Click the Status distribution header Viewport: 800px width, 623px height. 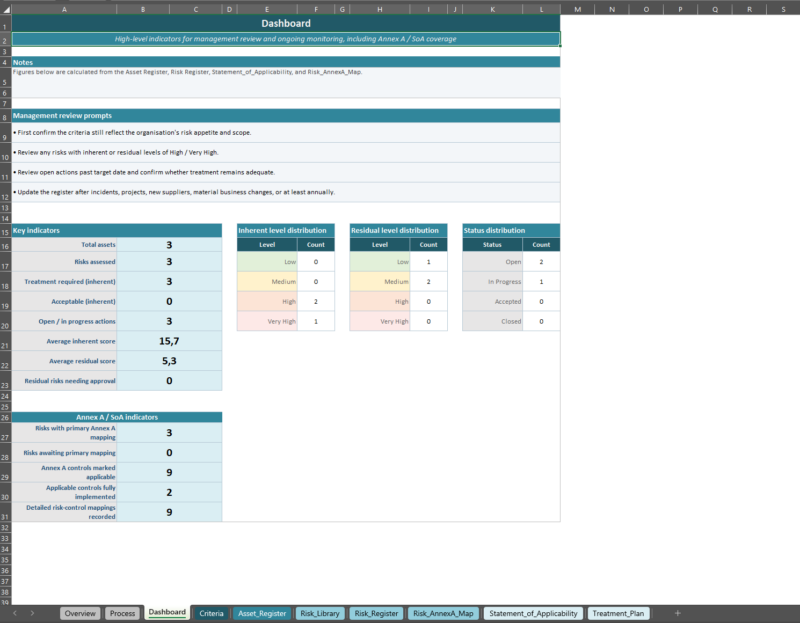coord(511,231)
